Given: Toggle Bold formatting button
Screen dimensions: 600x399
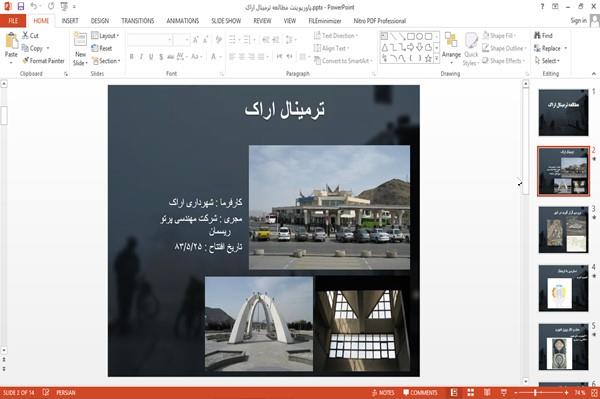Looking at the screenshot, I should click(132, 57).
